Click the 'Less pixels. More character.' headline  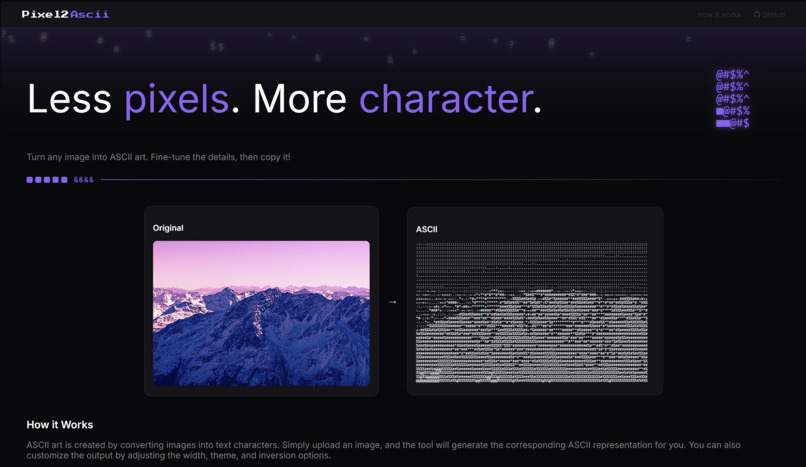[x=284, y=99]
